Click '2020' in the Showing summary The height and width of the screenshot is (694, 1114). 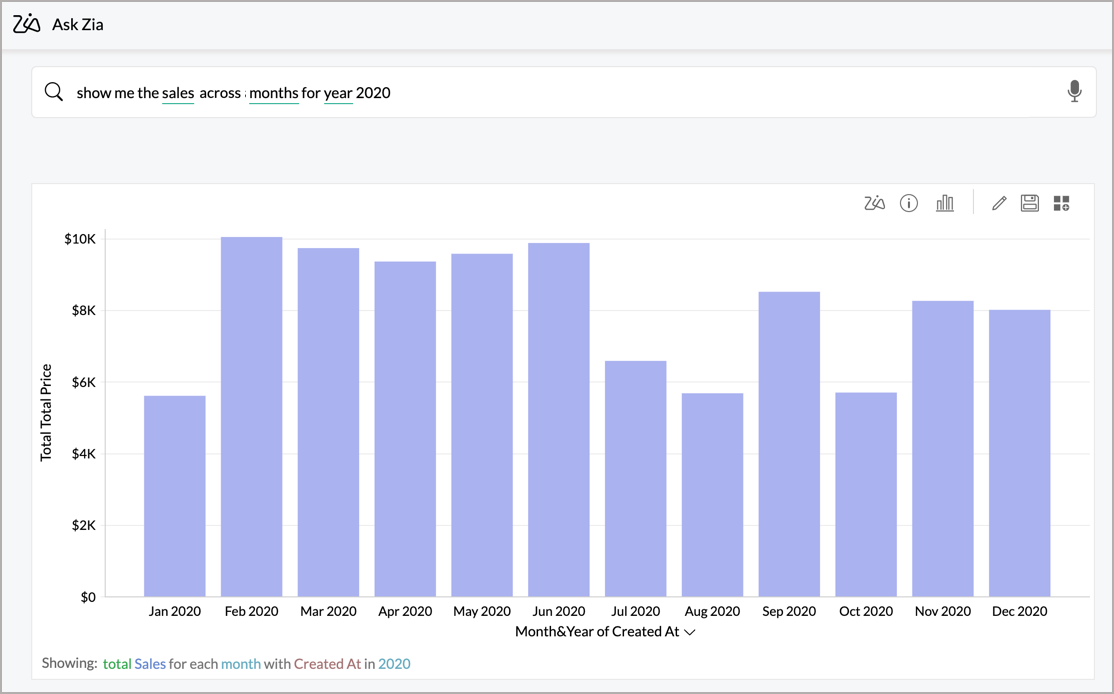point(394,663)
